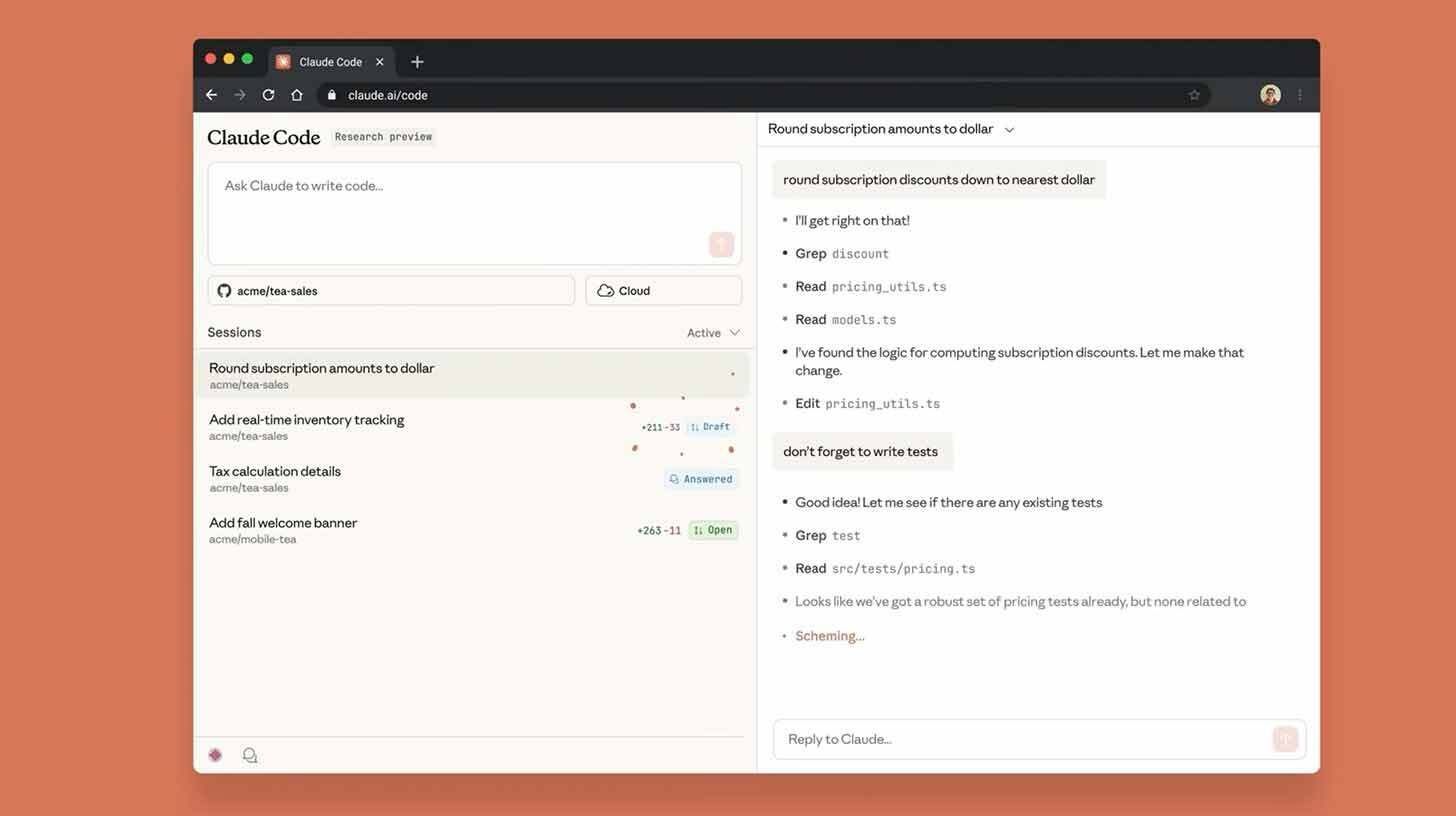
Task: Click the browser forward arrow
Action: click(240, 95)
